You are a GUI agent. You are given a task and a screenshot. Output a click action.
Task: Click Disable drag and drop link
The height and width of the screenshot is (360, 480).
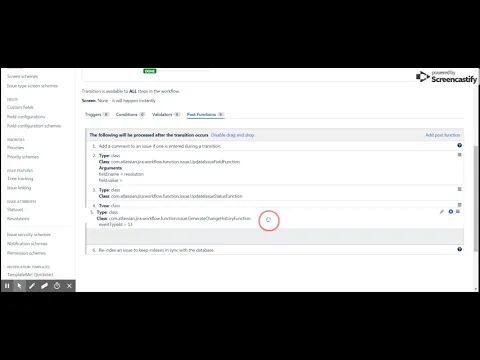[x=233, y=135]
